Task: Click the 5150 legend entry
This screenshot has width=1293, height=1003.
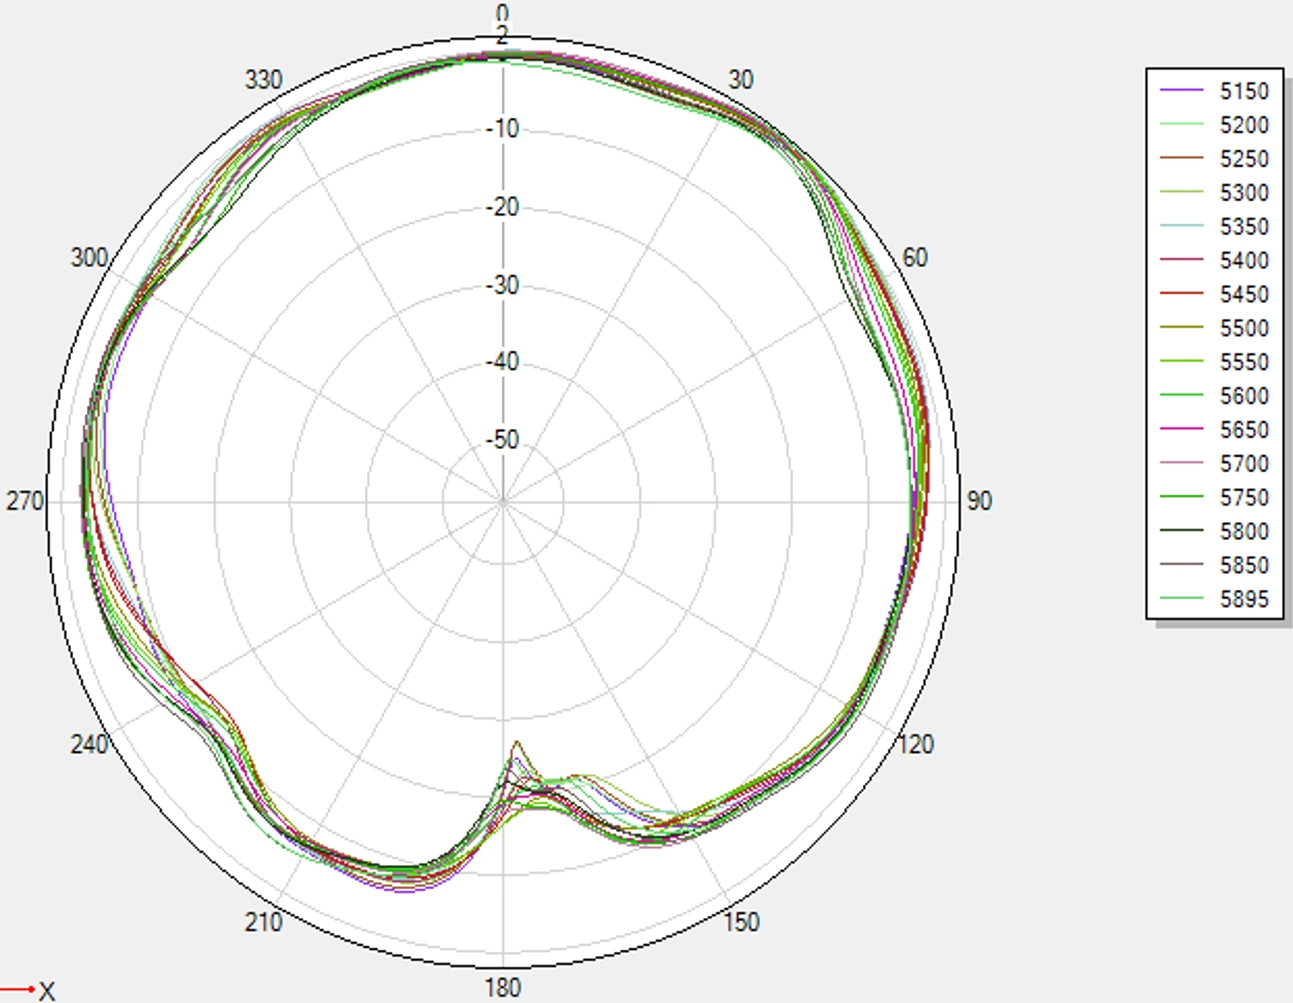Action: pyautogui.click(x=1214, y=91)
